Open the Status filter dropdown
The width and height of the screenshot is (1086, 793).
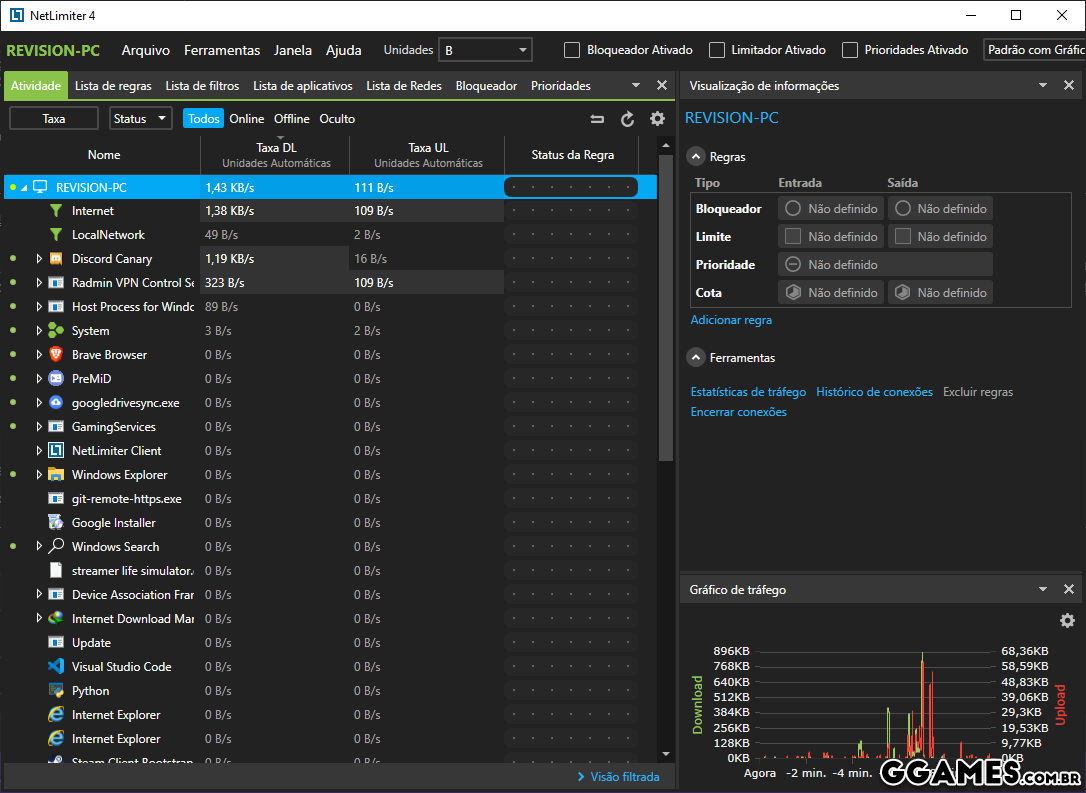point(141,119)
